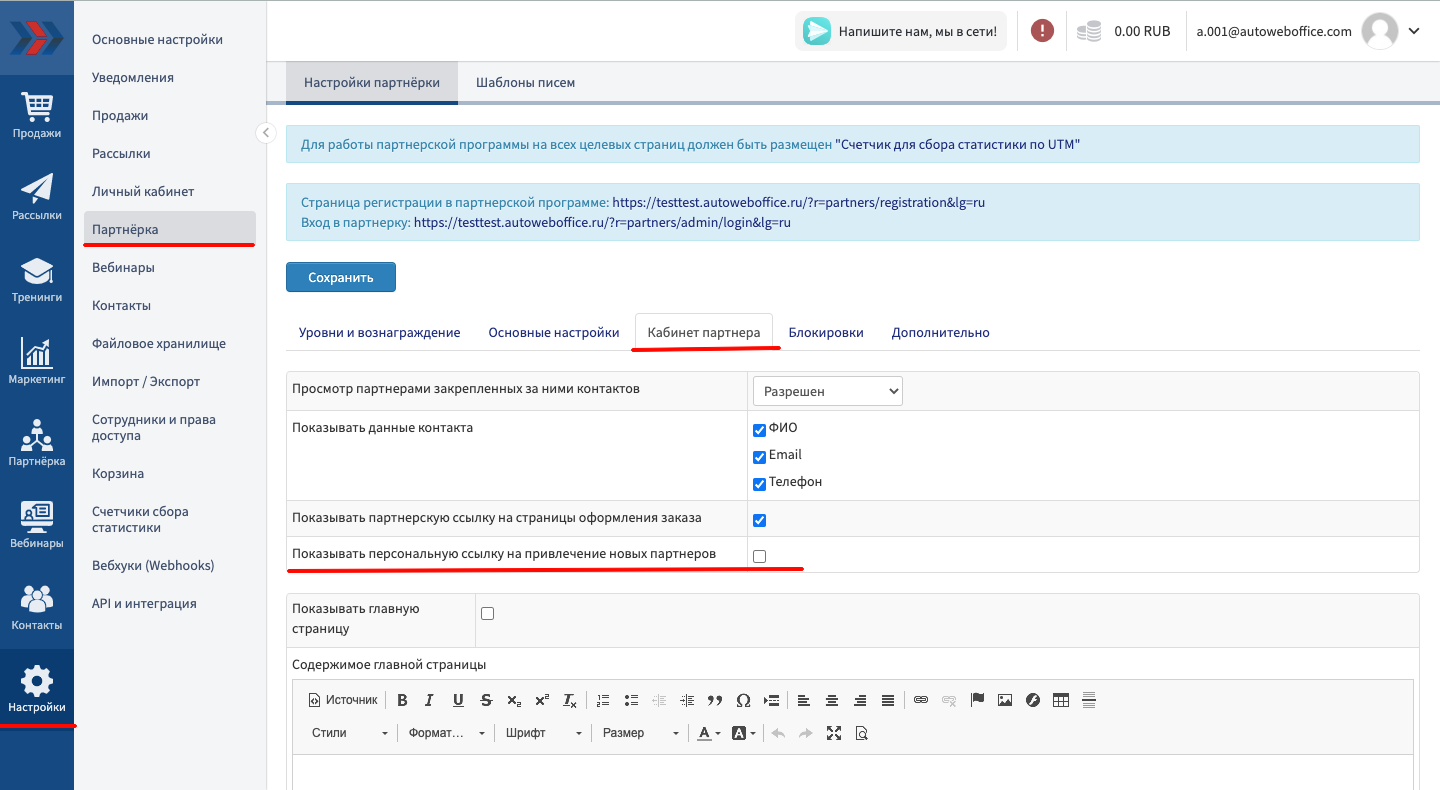Open the Блокировки tab

[x=825, y=332]
